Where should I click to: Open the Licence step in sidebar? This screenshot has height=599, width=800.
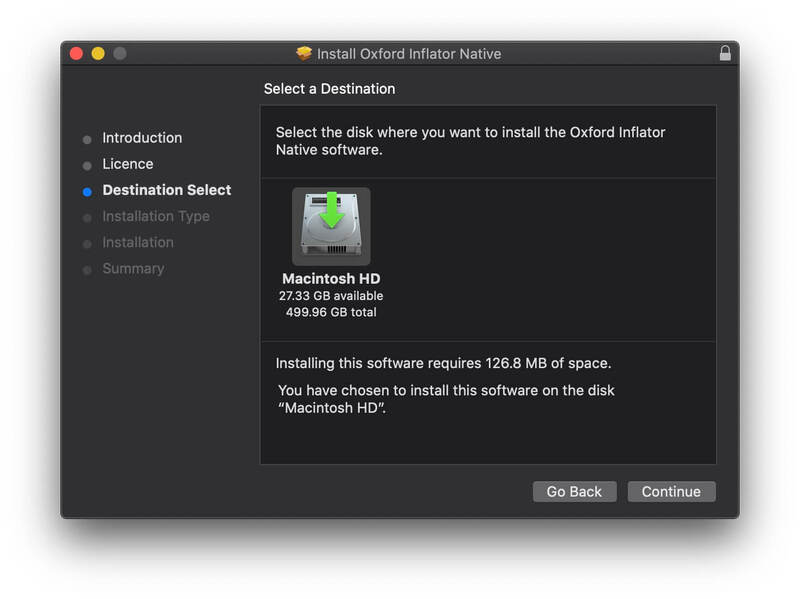point(128,164)
